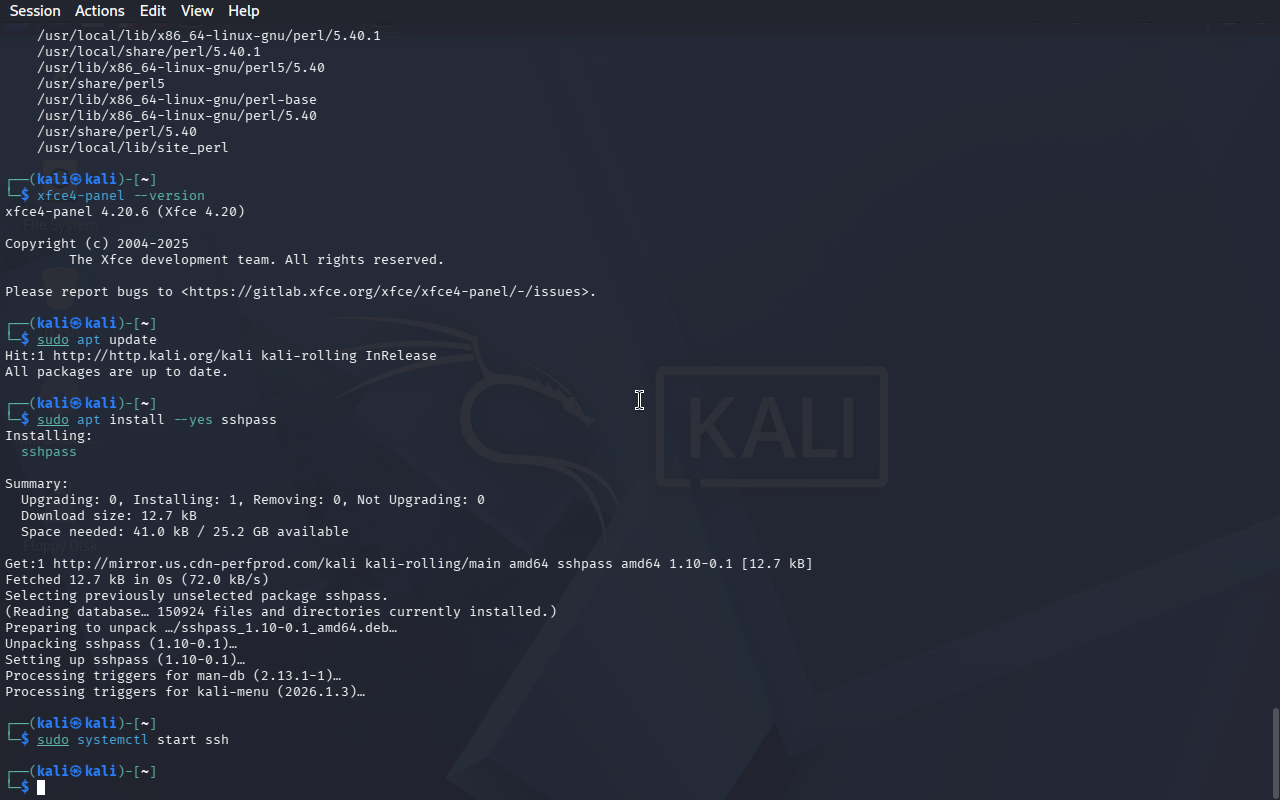Click the /usr/local/lib/site_perl path line
Screen dimensions: 1280x800
pos(133,148)
